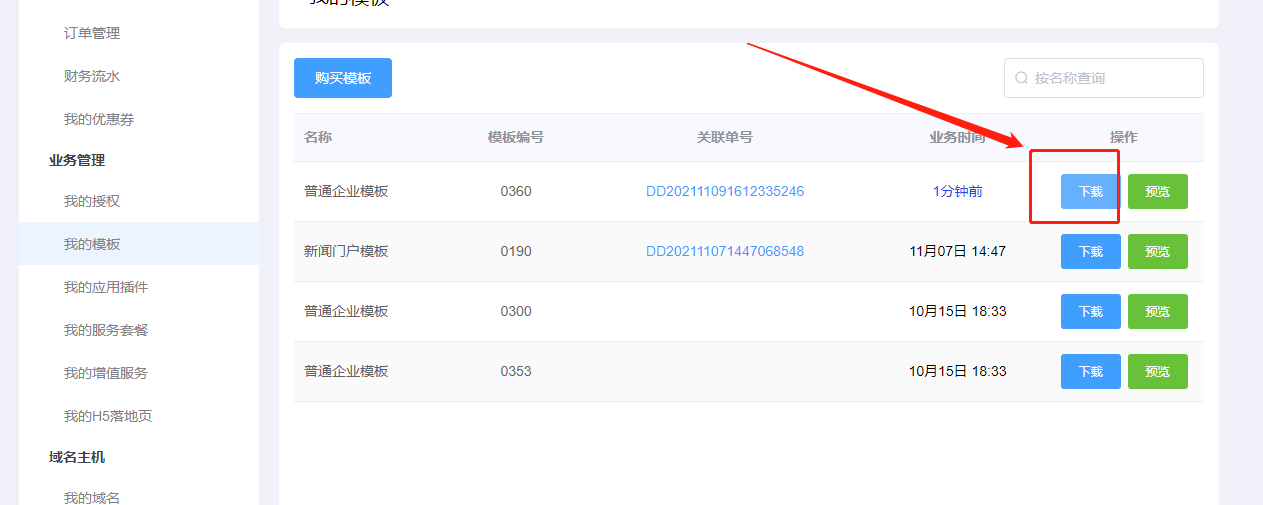Open 我的优惠券 menu item
The height and width of the screenshot is (505, 1263).
pyautogui.click(x=99, y=119)
